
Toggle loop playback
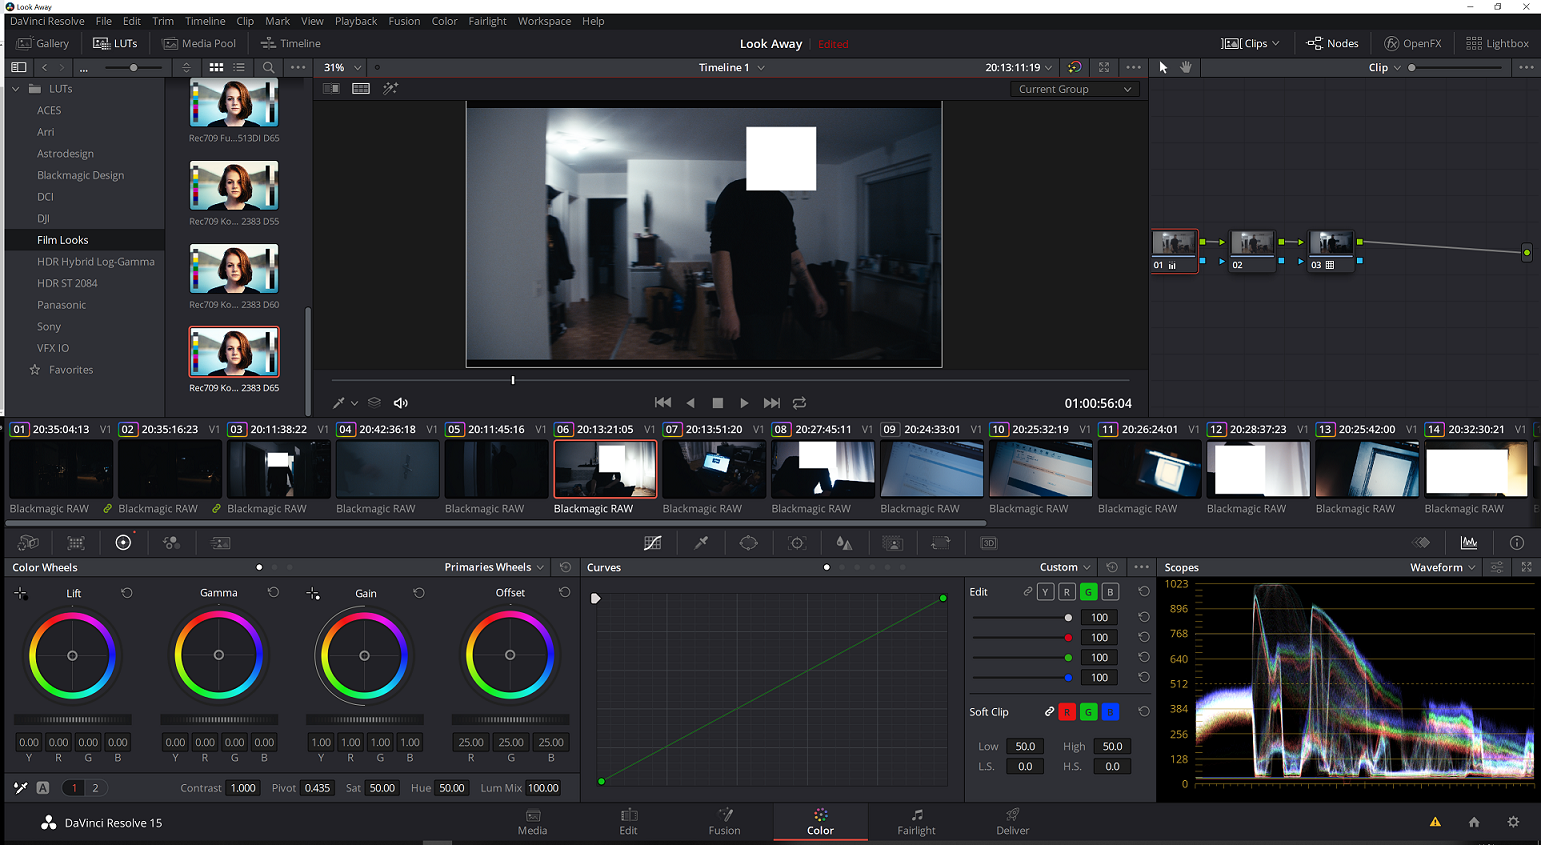pyautogui.click(x=799, y=403)
